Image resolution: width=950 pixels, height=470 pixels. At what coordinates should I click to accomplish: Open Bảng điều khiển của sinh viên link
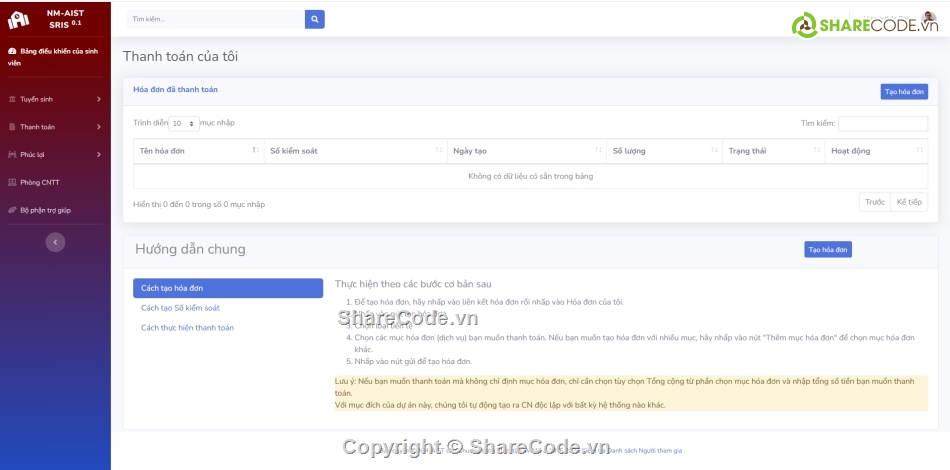[55, 56]
